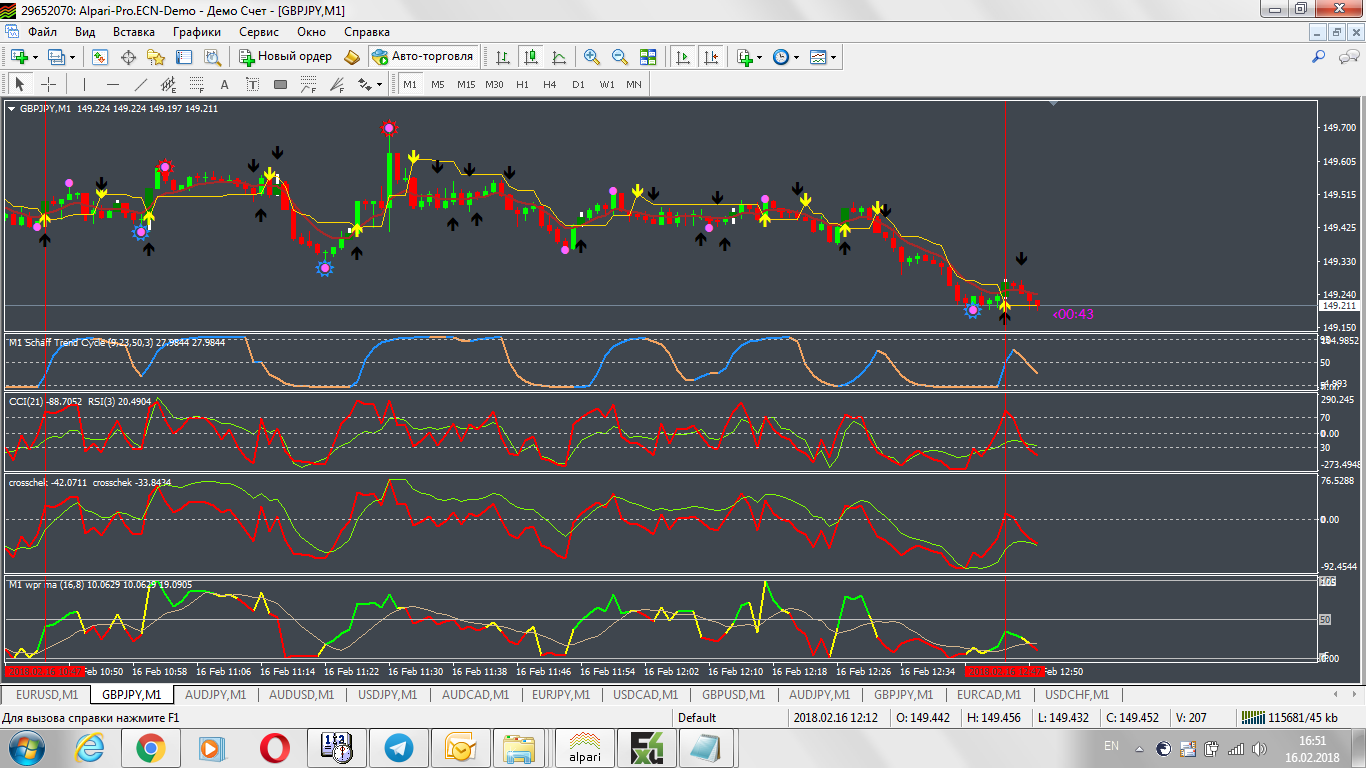The image size is (1366, 768).
Task: Select the diagonal Trendline tool
Action: click(140, 84)
